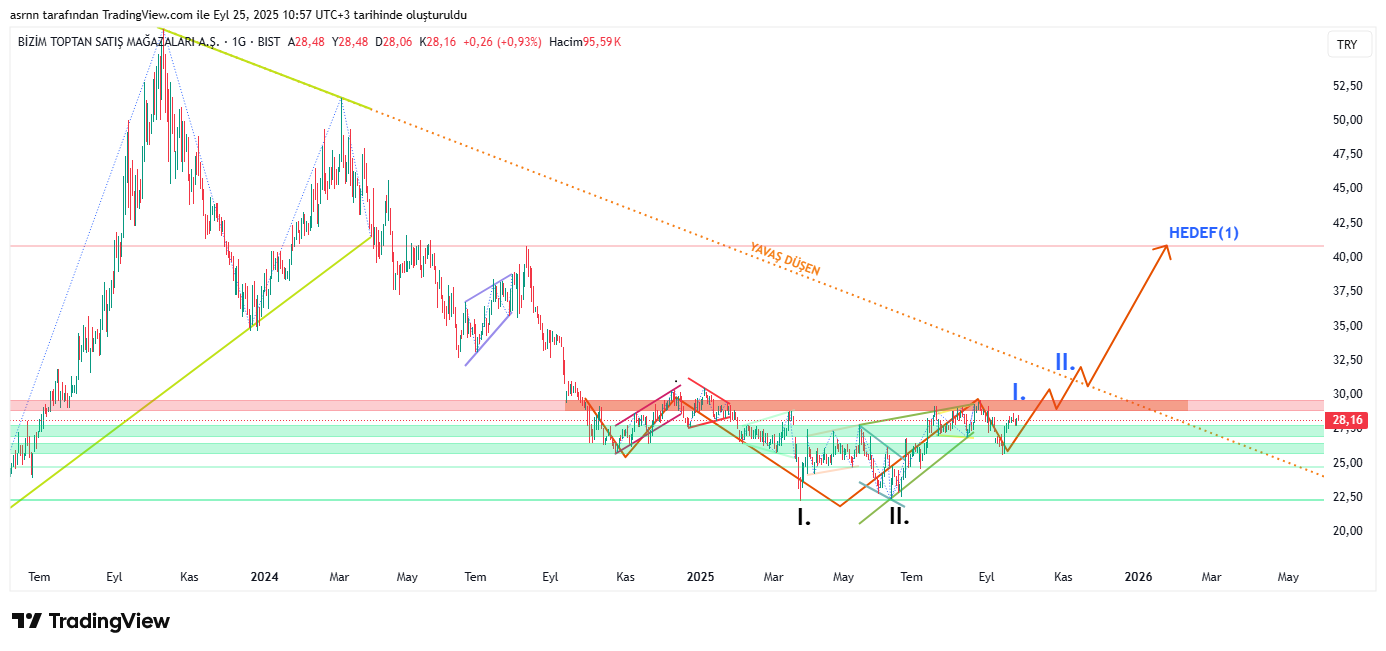Click the 2026 label on the time axis
The image size is (1386, 651).
1138,577
